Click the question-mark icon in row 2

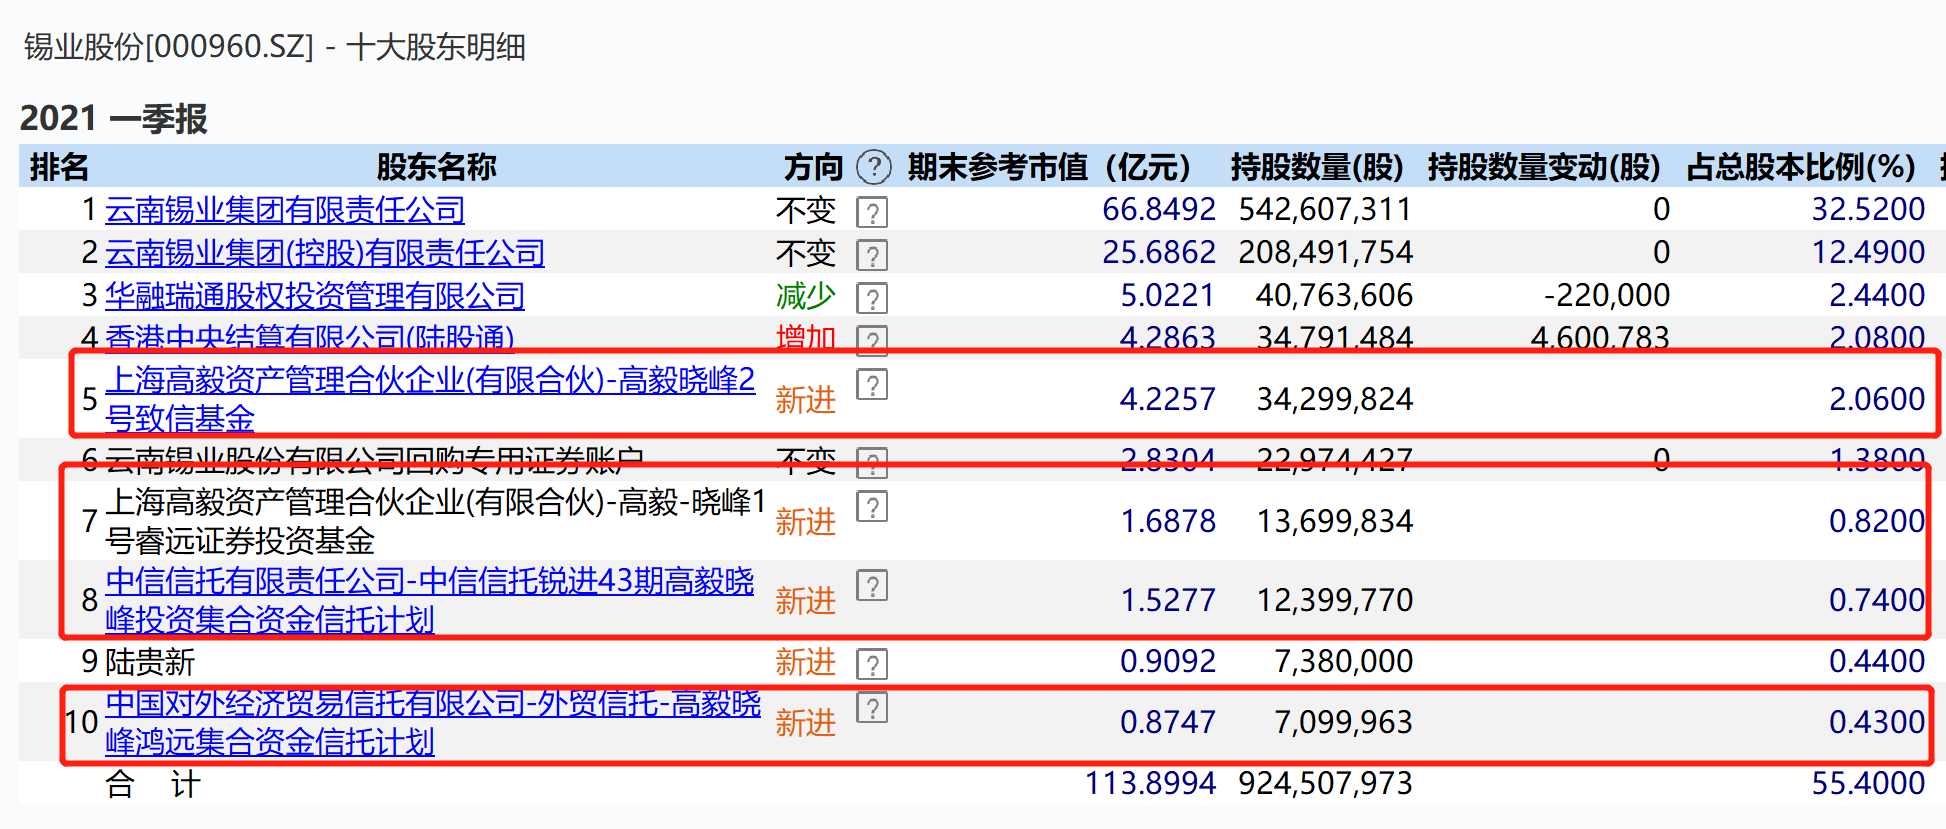(872, 256)
